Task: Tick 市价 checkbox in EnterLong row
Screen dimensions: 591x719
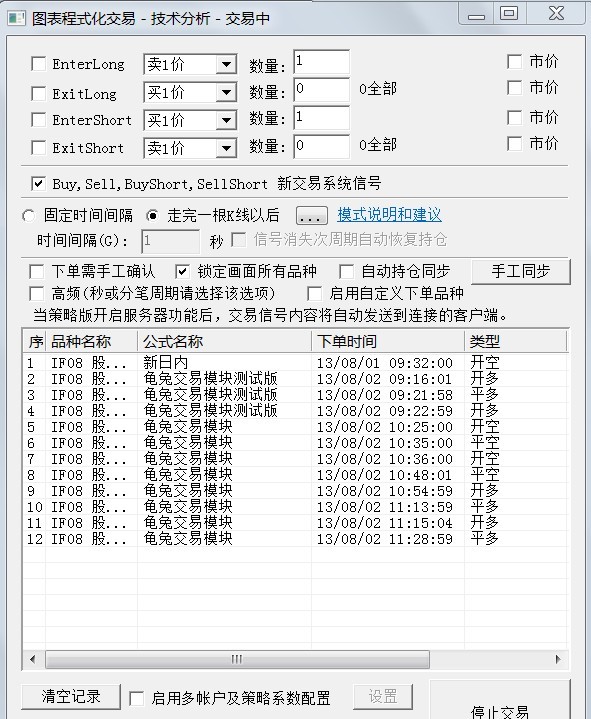Action: pos(514,61)
